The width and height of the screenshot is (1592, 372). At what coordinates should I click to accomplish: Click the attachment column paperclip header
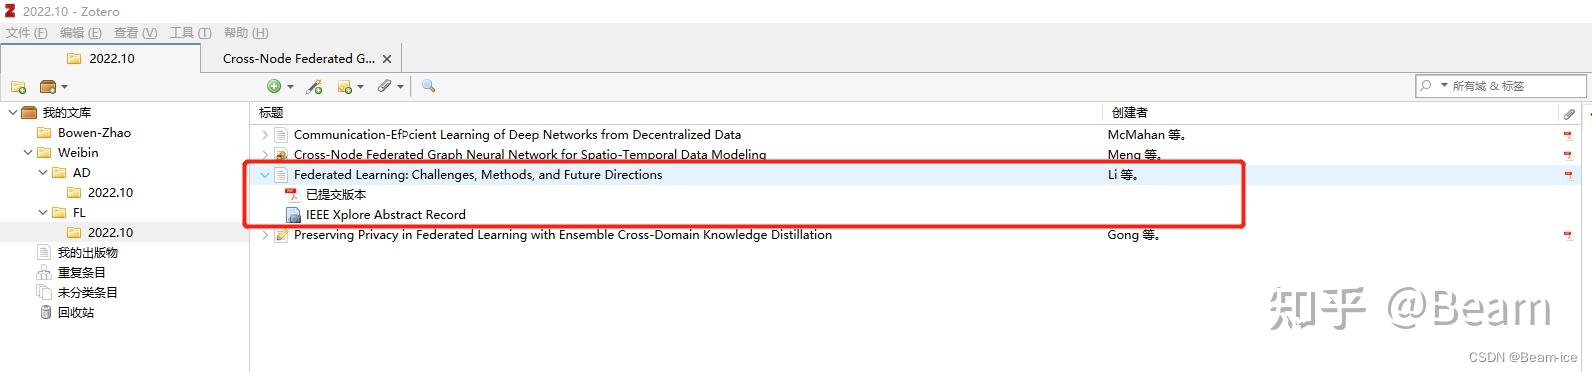point(1569,113)
